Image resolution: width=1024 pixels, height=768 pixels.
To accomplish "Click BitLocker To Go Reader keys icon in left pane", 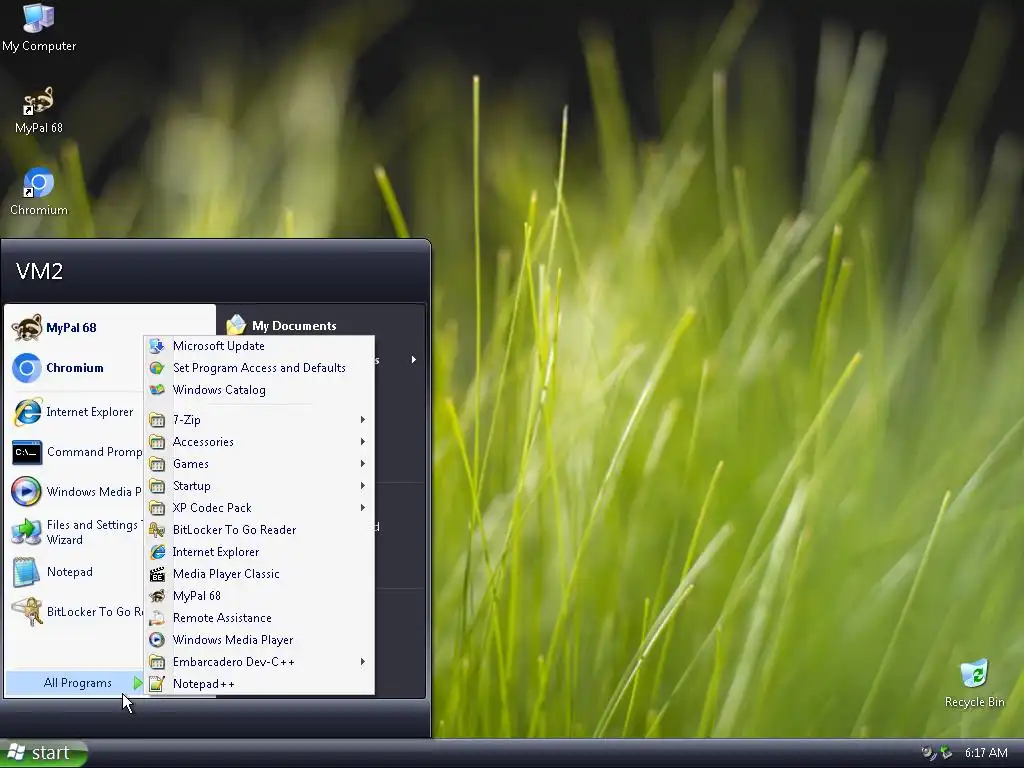I will (27, 612).
